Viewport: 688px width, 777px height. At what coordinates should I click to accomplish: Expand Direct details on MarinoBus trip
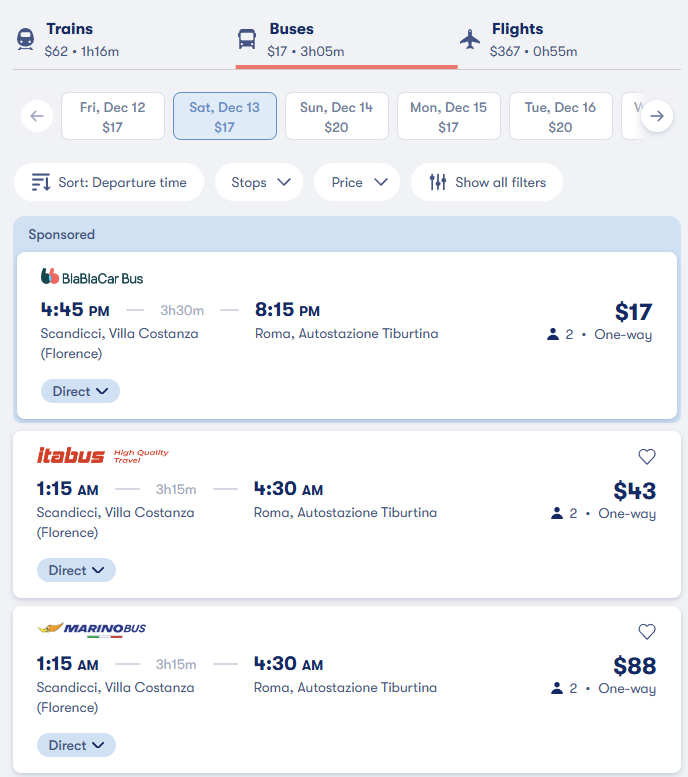tap(76, 745)
